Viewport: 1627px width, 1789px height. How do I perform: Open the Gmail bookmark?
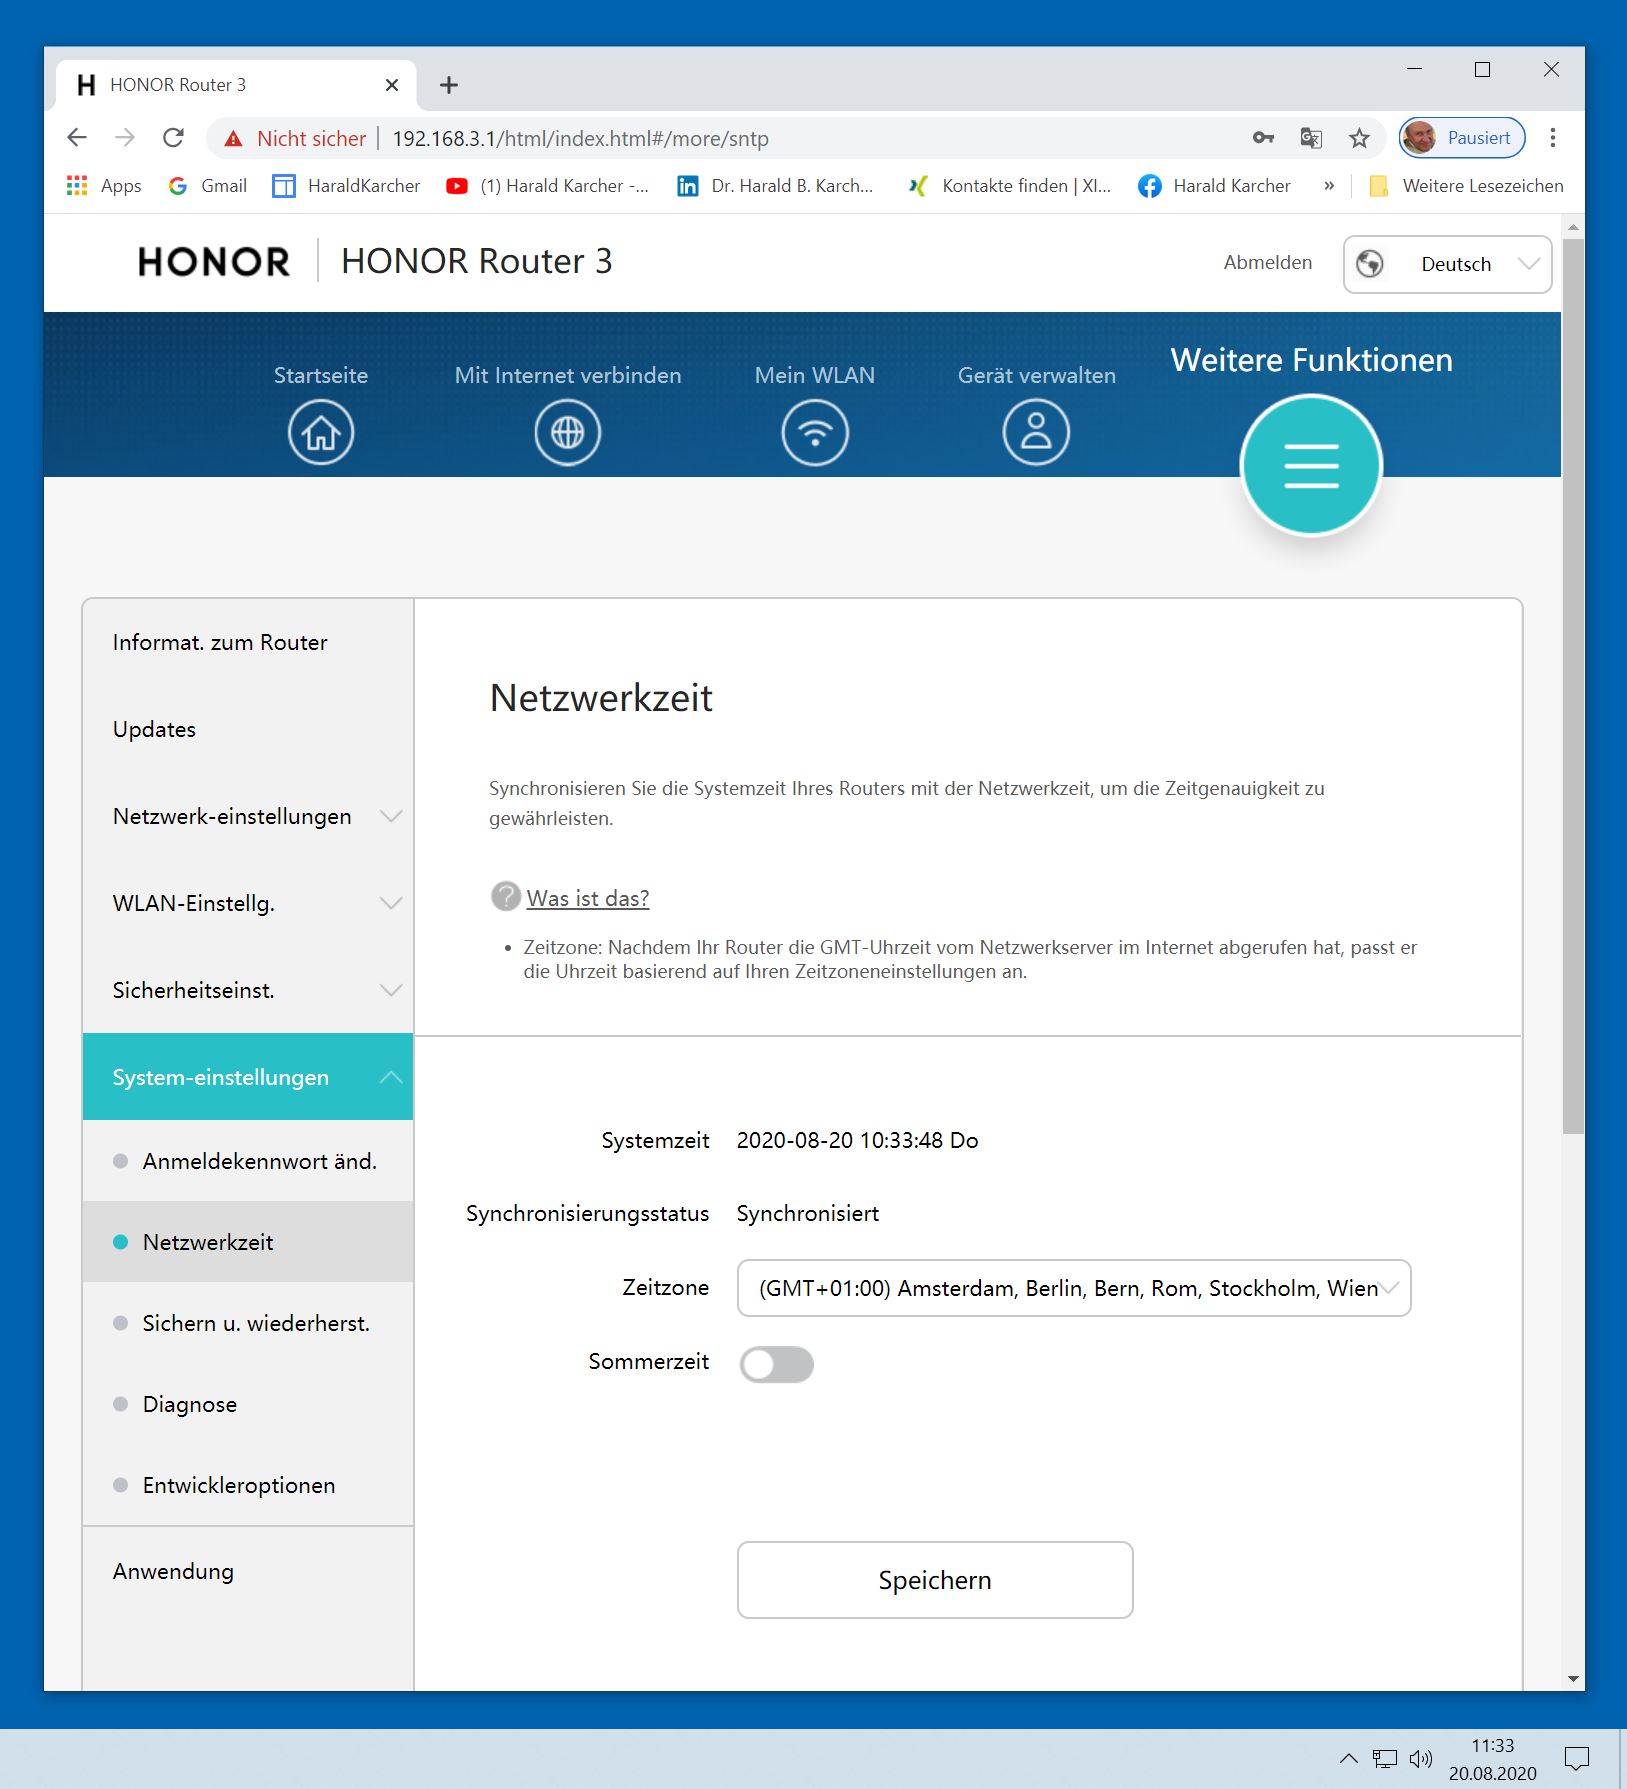tap(208, 186)
